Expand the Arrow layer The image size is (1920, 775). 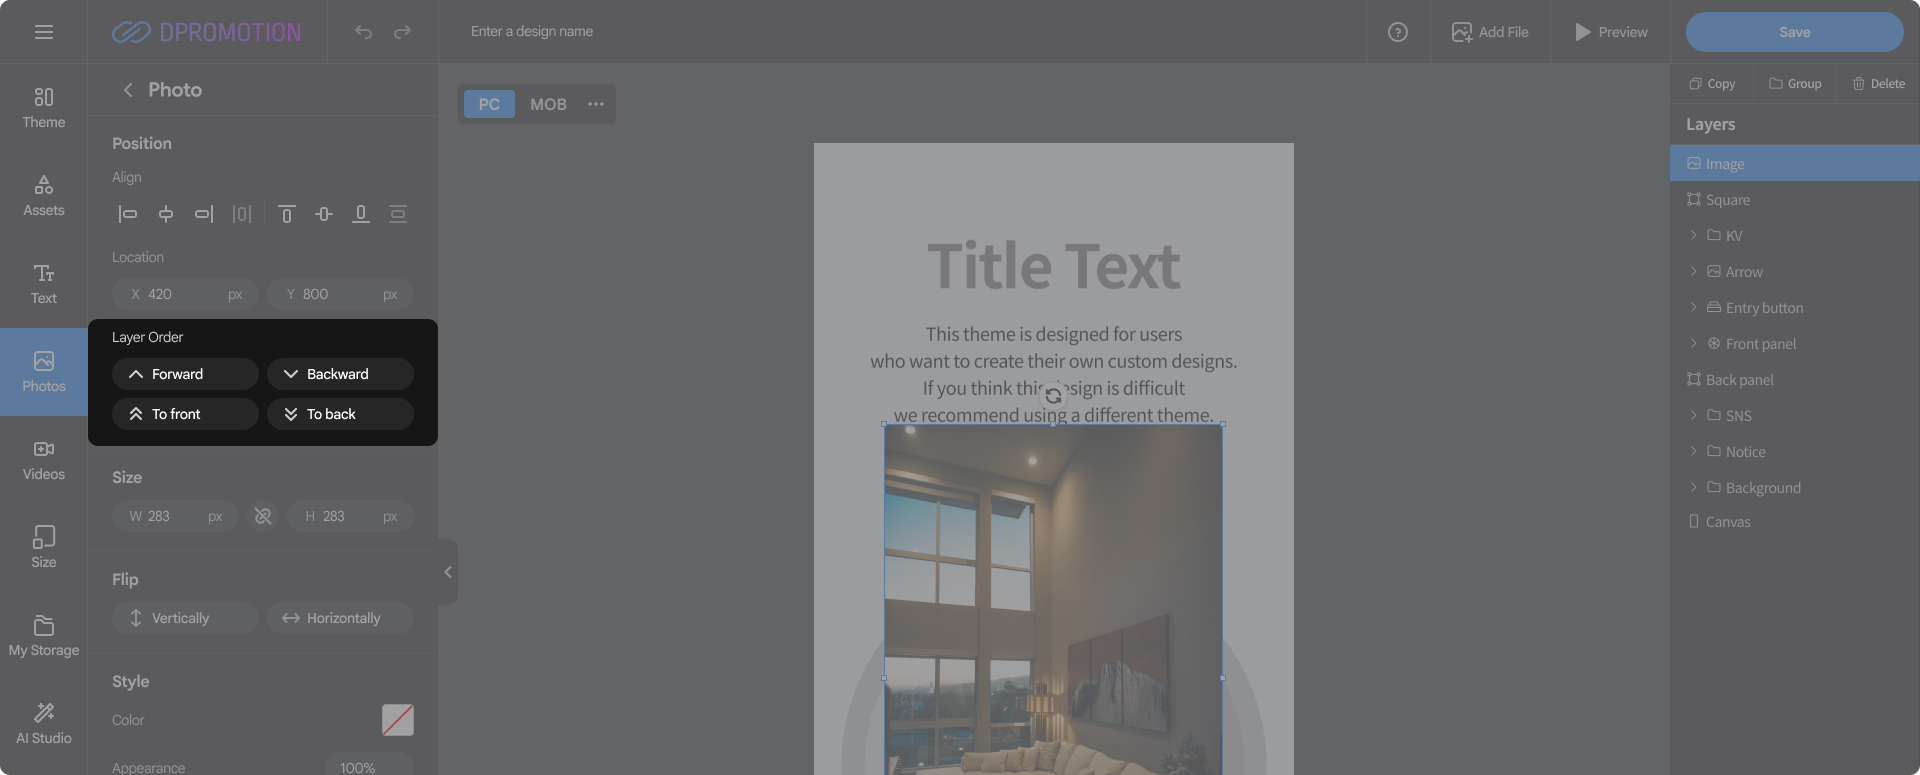coord(1693,272)
